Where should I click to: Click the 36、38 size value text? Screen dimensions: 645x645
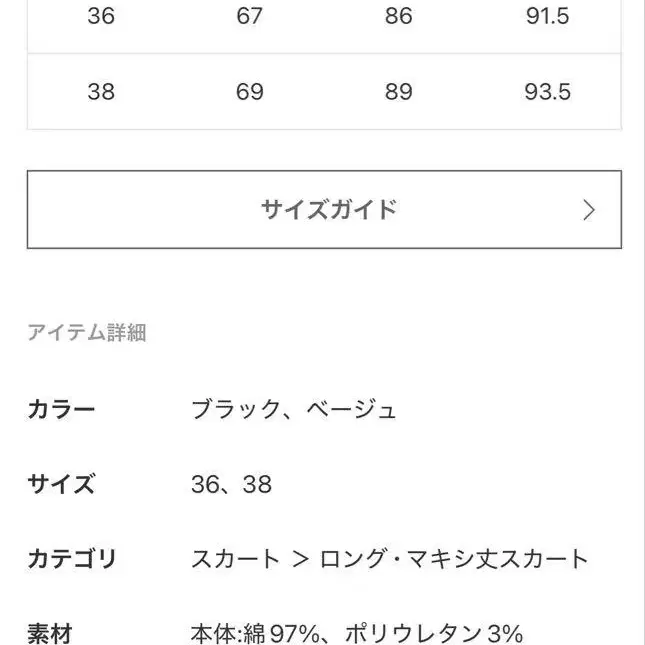(x=231, y=485)
